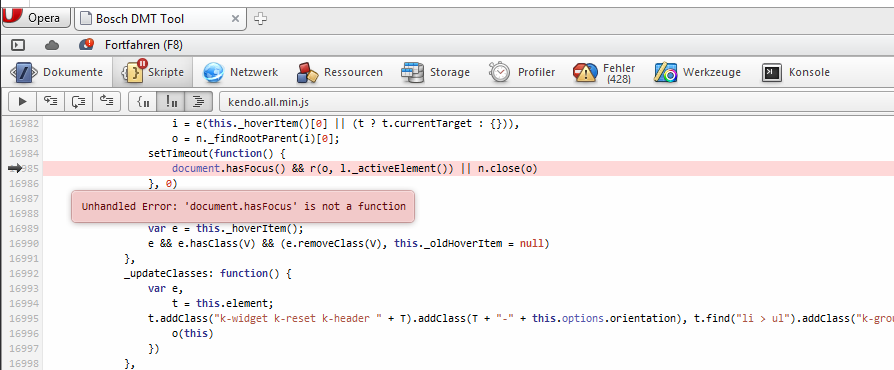The width and height of the screenshot is (894, 370).
Task: Close the Bosch DMT Tool tab
Action: [235, 19]
